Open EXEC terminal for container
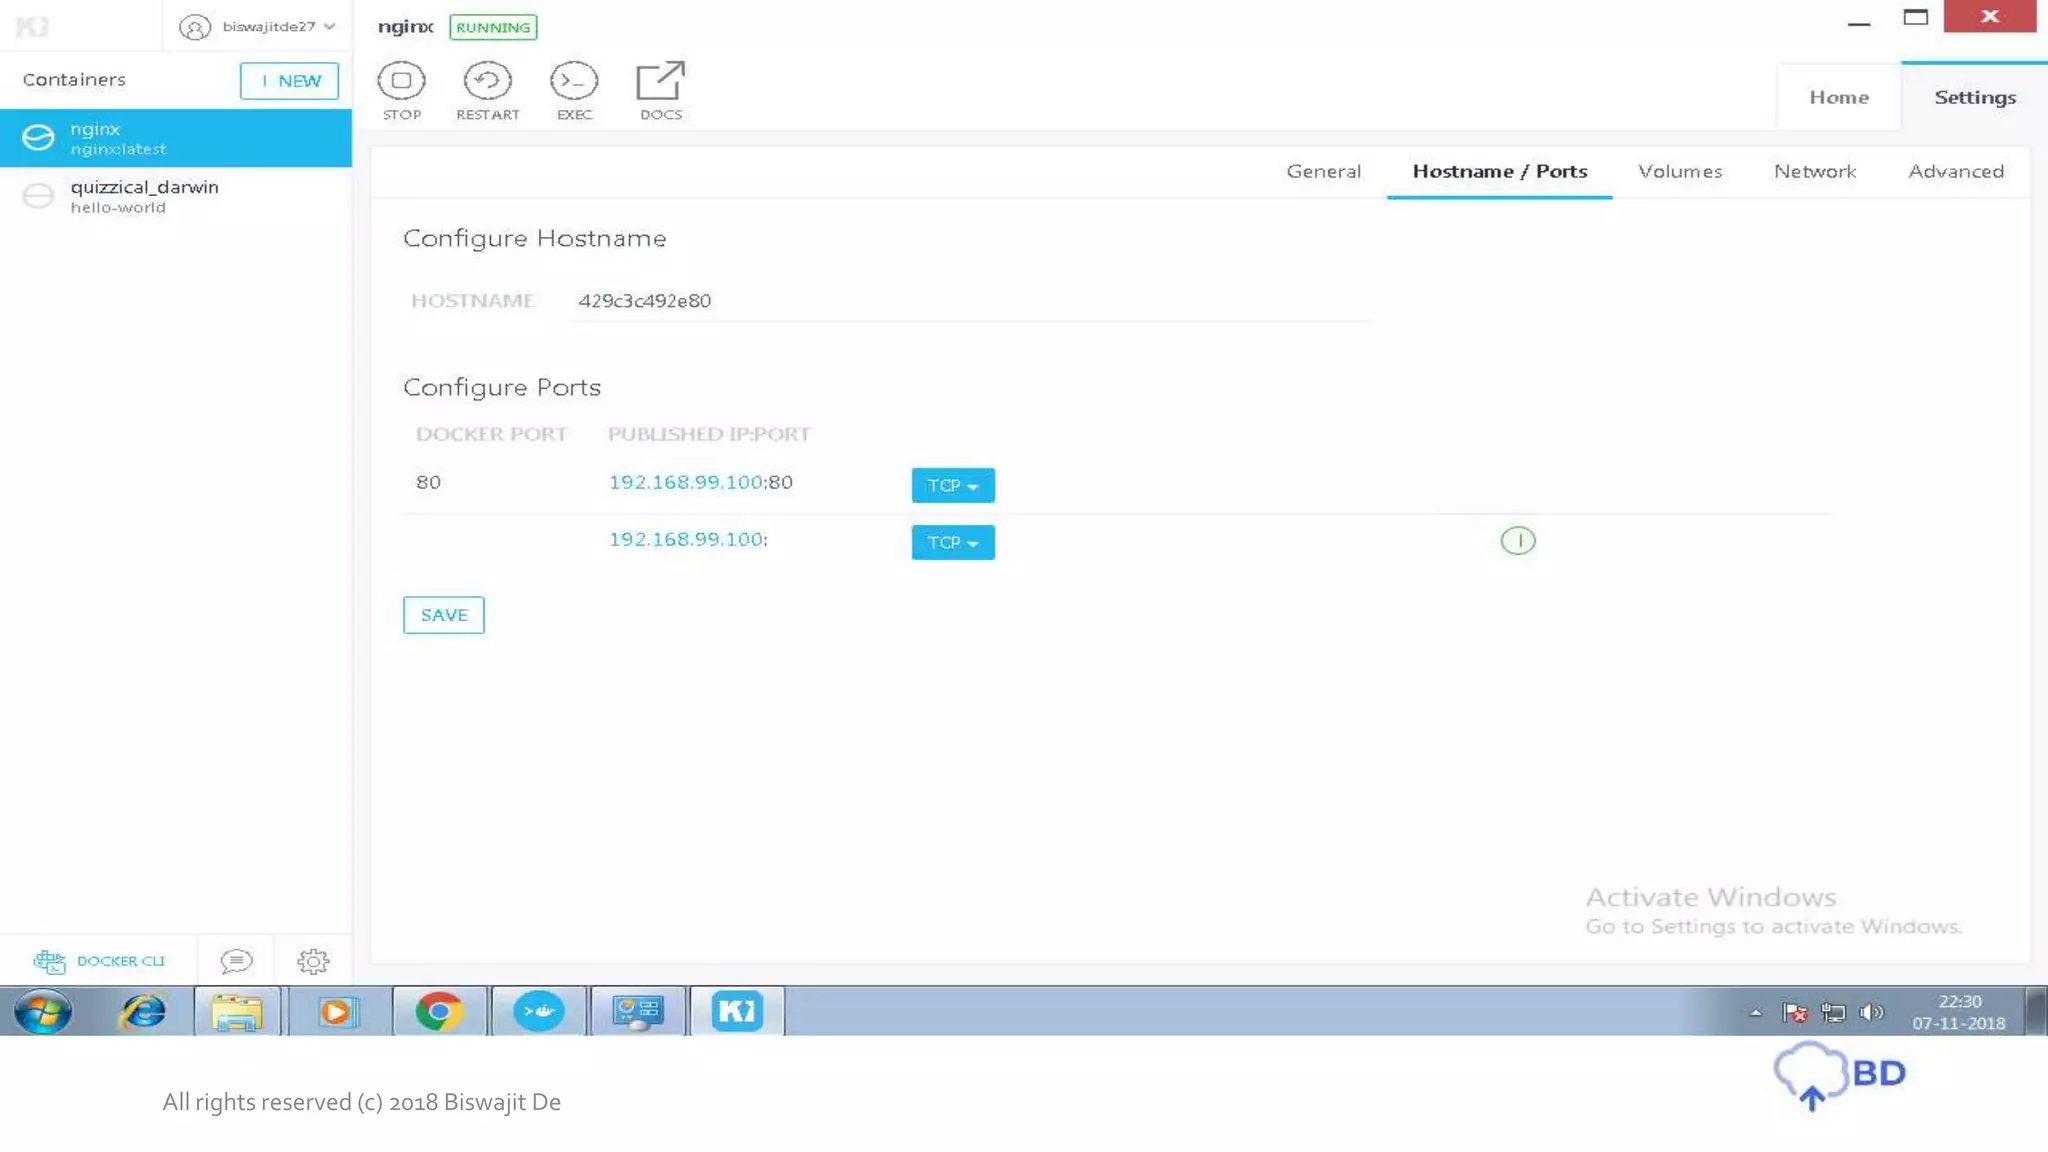2048x1152 pixels. (574, 81)
